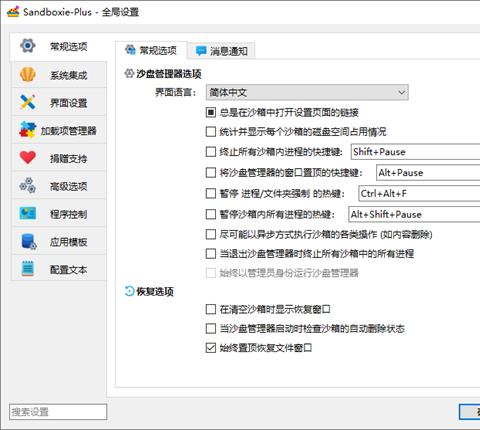Enable 当退出沙盘管理器时终止所有沙箱中的所有进程
The image size is (480, 430).
(x=211, y=254)
